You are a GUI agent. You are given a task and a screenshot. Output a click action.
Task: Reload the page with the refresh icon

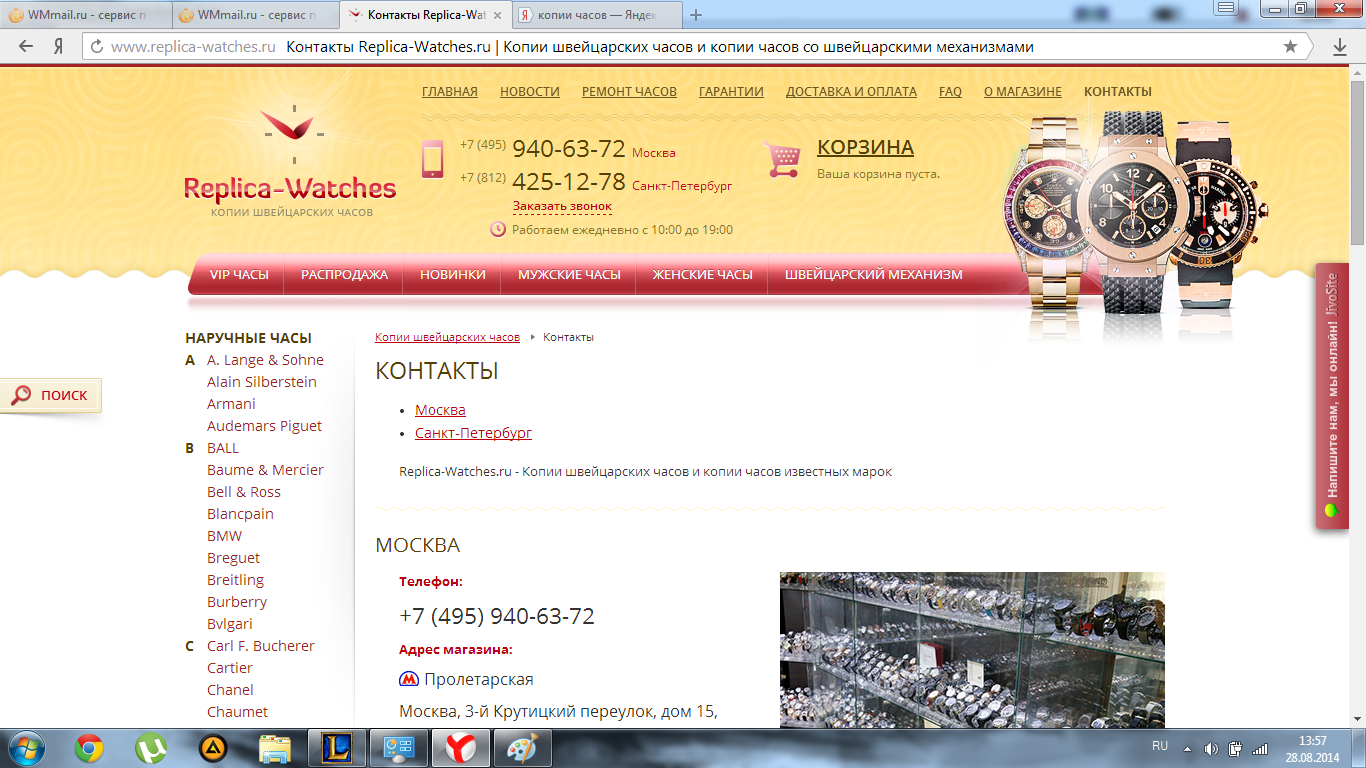coord(96,46)
